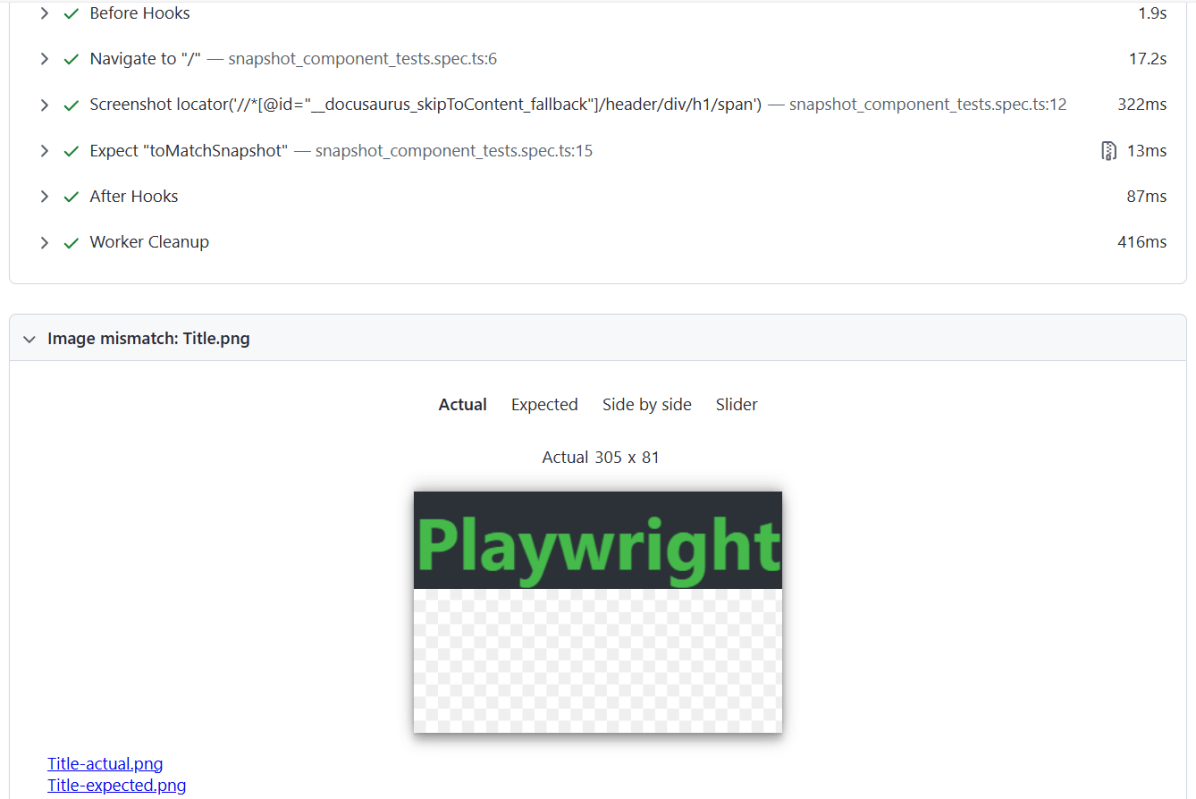Click the green checkmark beside Expect toMatchSnapshot
The width and height of the screenshot is (1196, 799).
[x=71, y=151]
